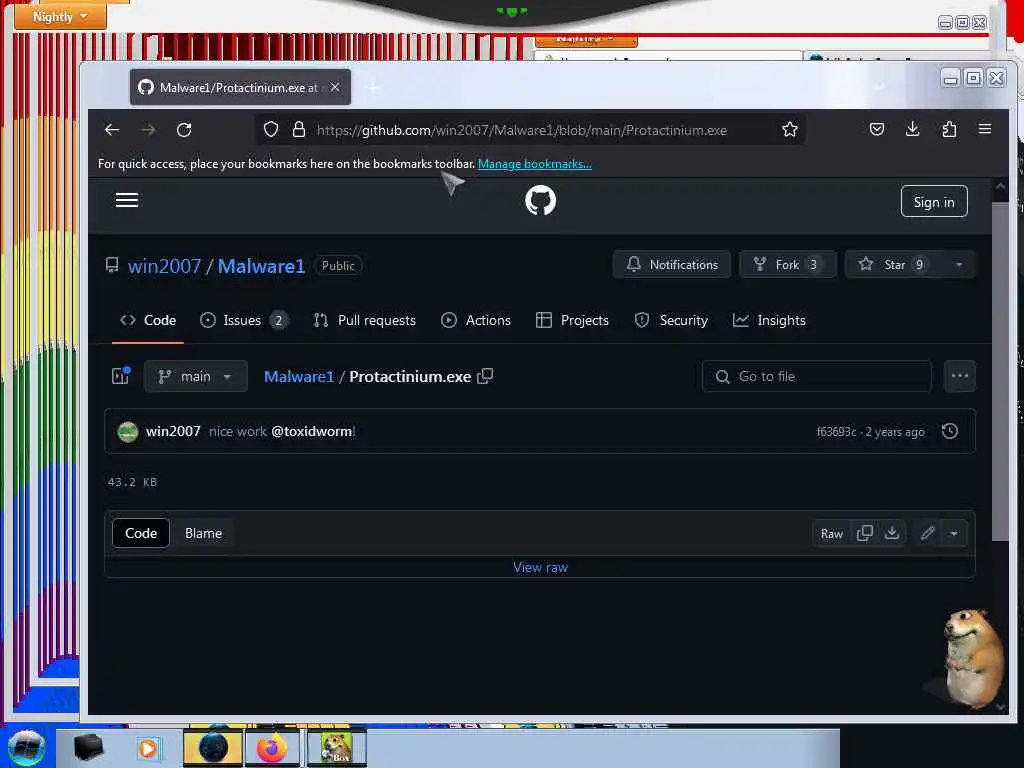Reload the page with the refresh icon
1024x768 pixels.
pyautogui.click(x=184, y=130)
